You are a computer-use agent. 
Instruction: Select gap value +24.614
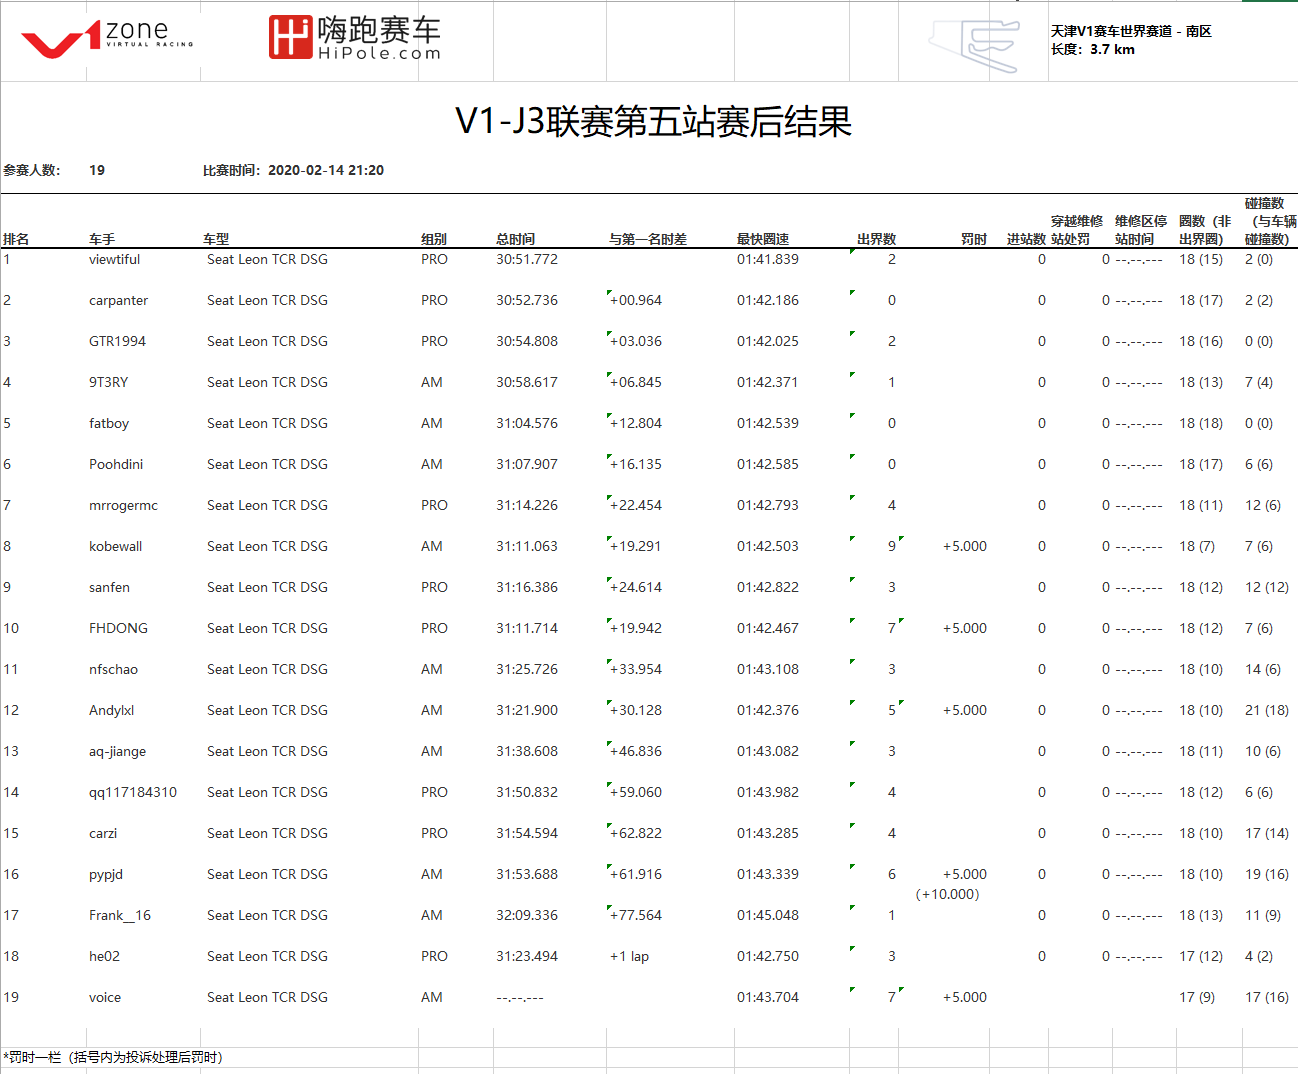(636, 587)
